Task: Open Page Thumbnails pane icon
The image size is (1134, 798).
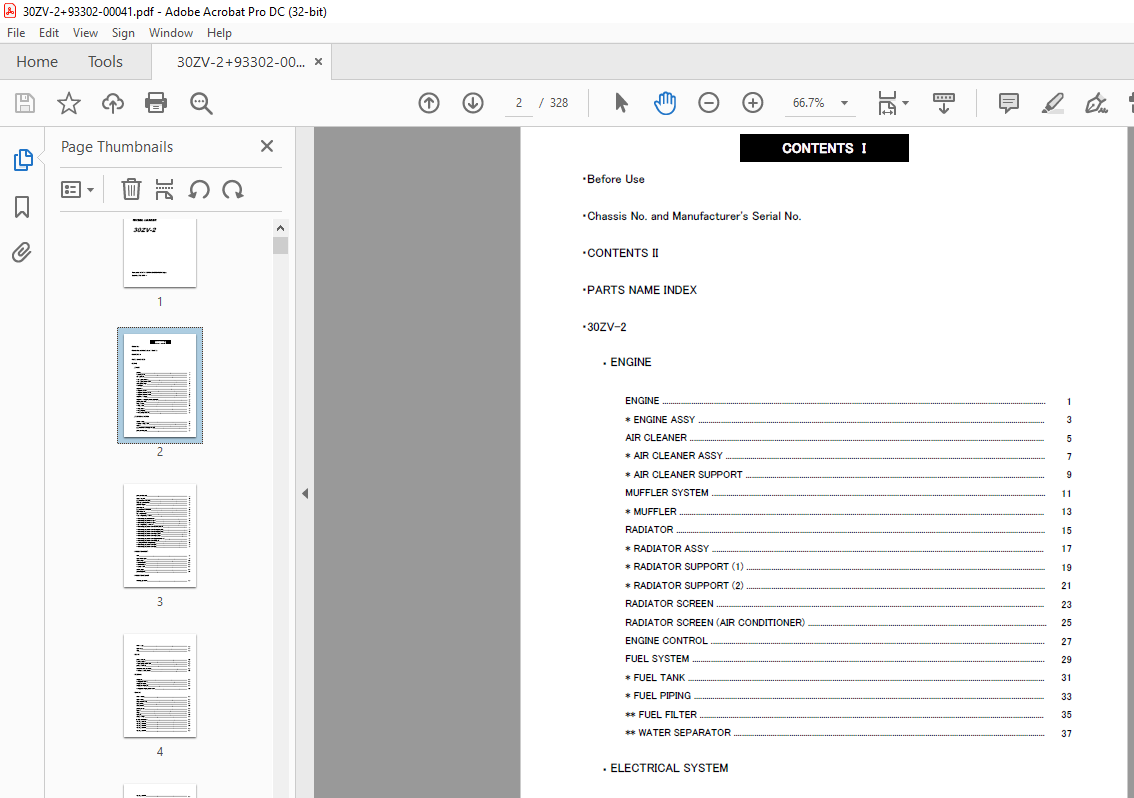Action: [x=22, y=160]
